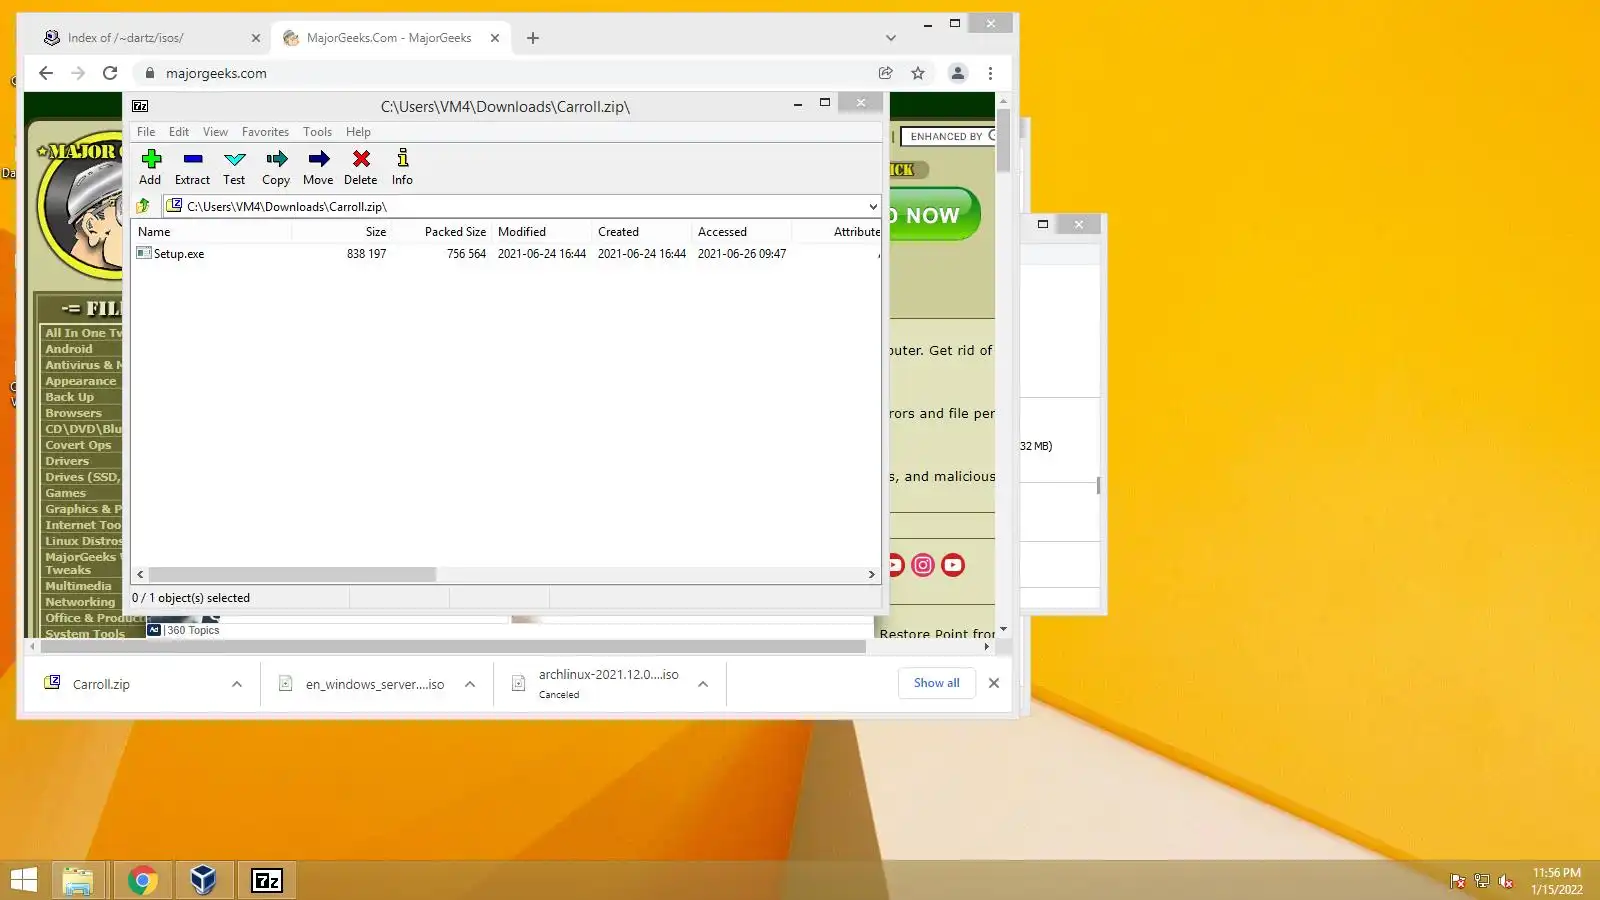The width and height of the screenshot is (1600, 900).
Task: Open the Info properties icon
Action: [x=402, y=167]
